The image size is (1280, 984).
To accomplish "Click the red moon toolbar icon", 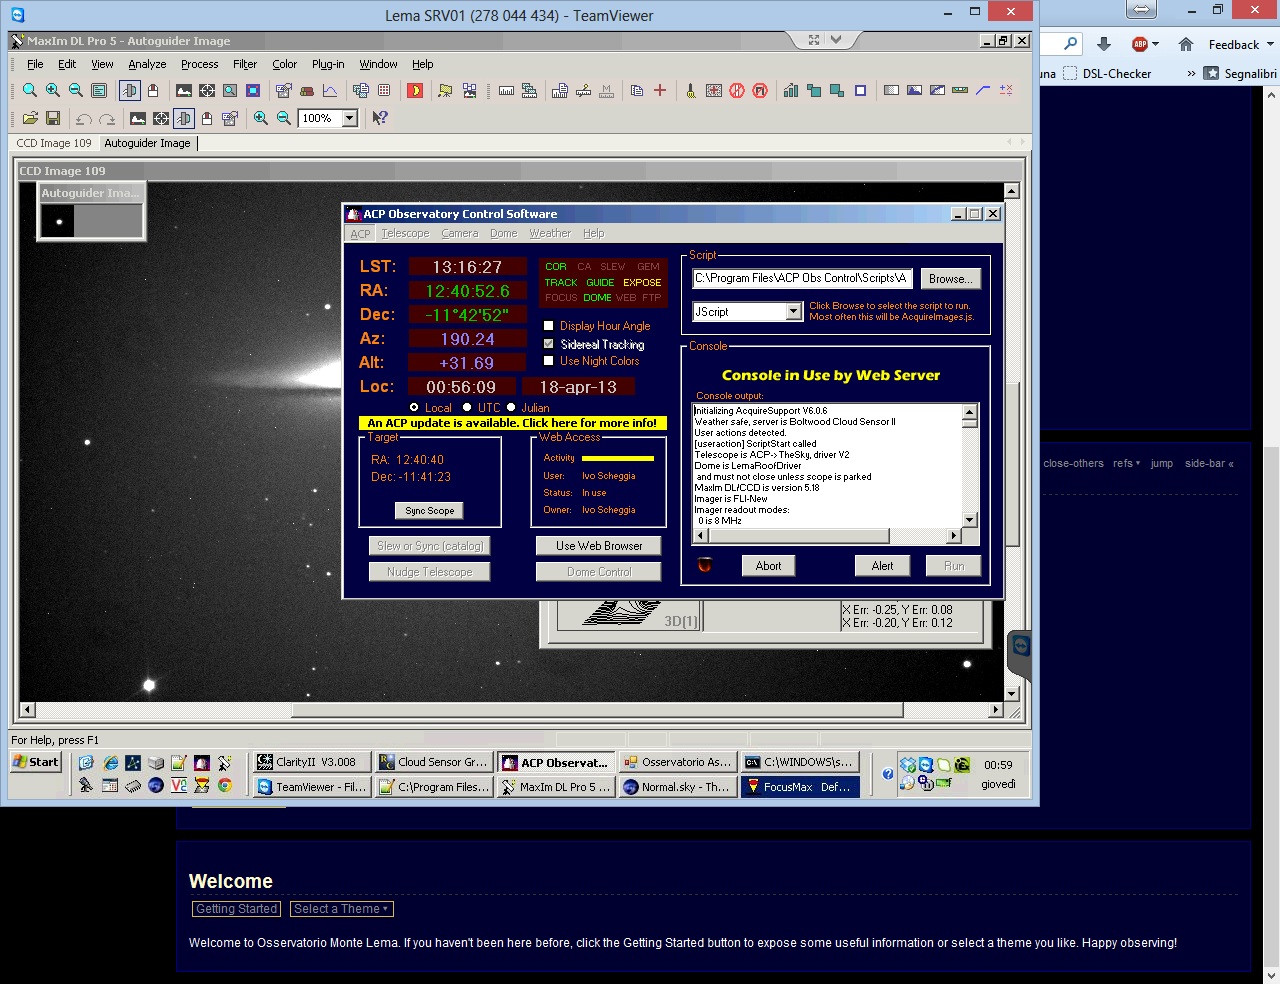I will pos(415,91).
